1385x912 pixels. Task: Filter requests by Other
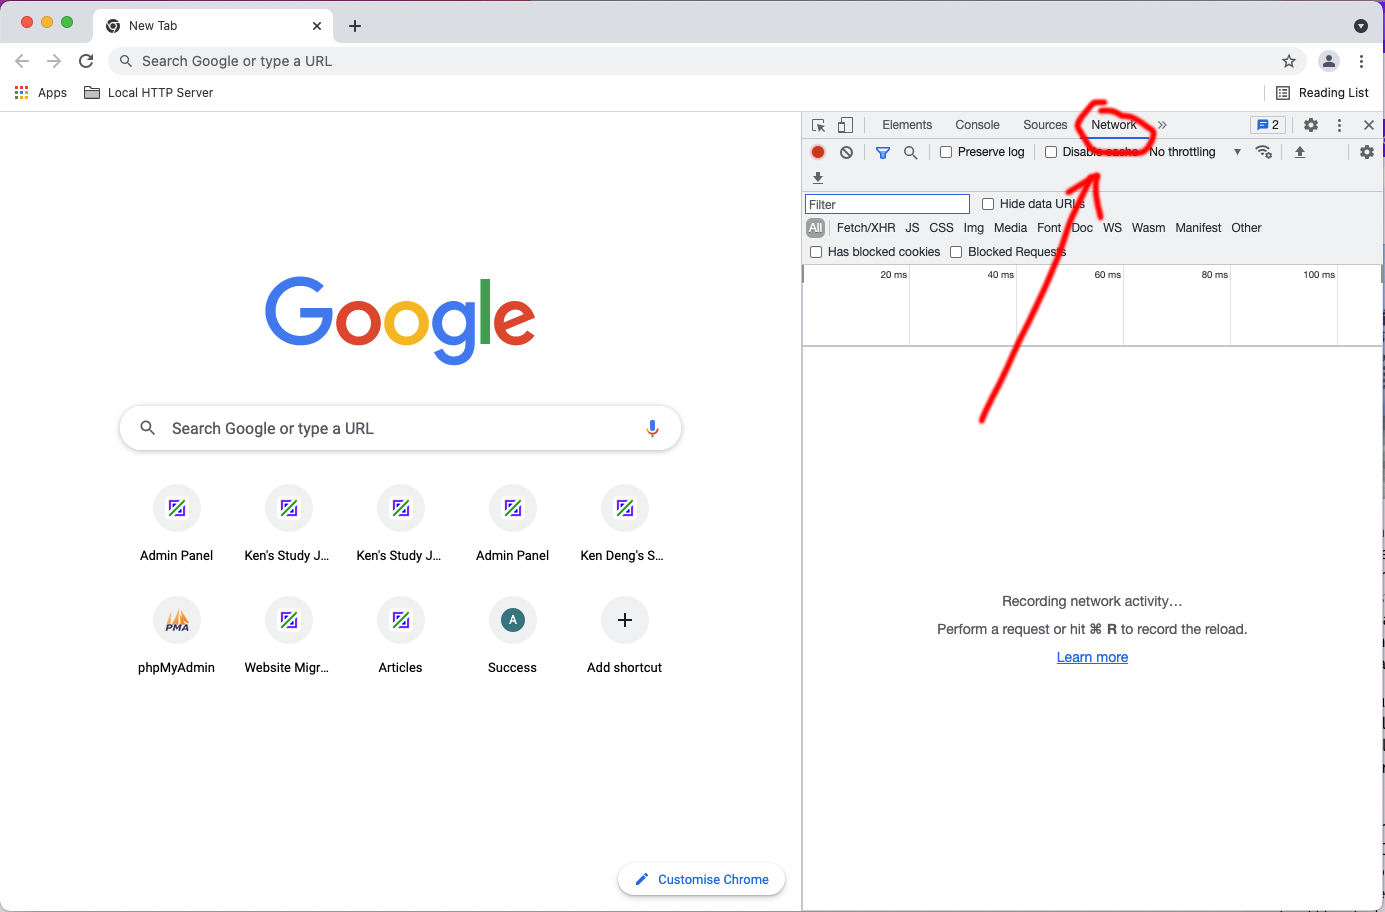click(x=1246, y=228)
